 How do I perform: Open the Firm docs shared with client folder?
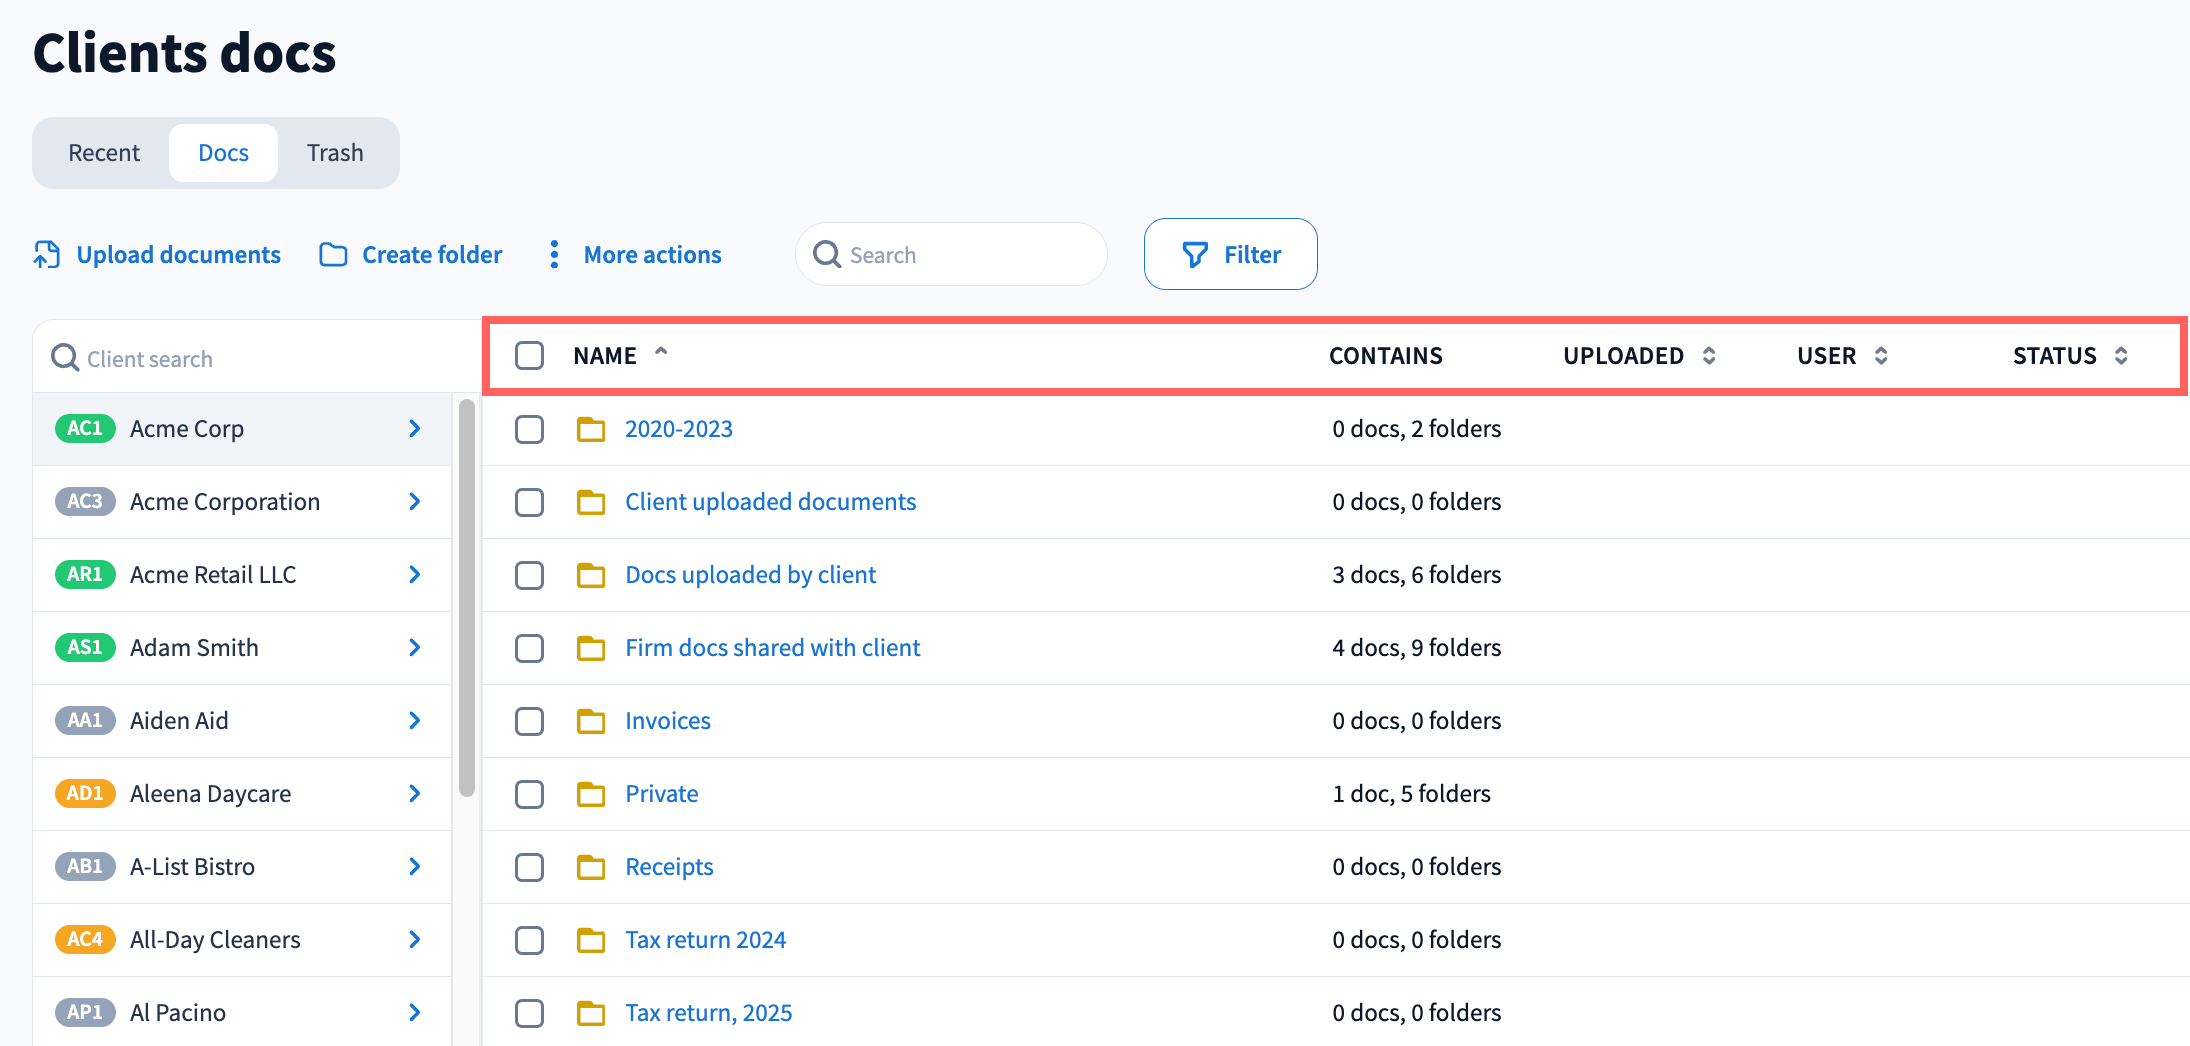click(x=772, y=648)
